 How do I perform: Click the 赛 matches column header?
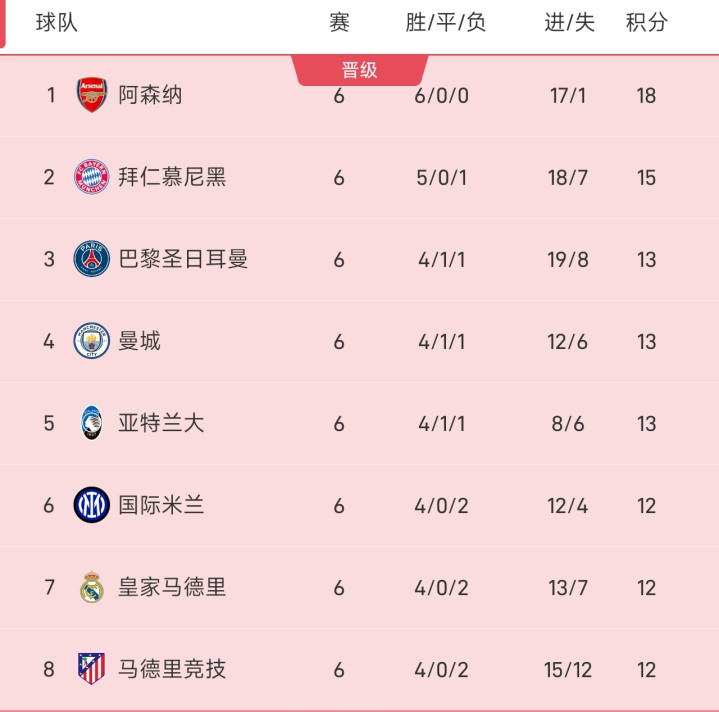coord(339,22)
